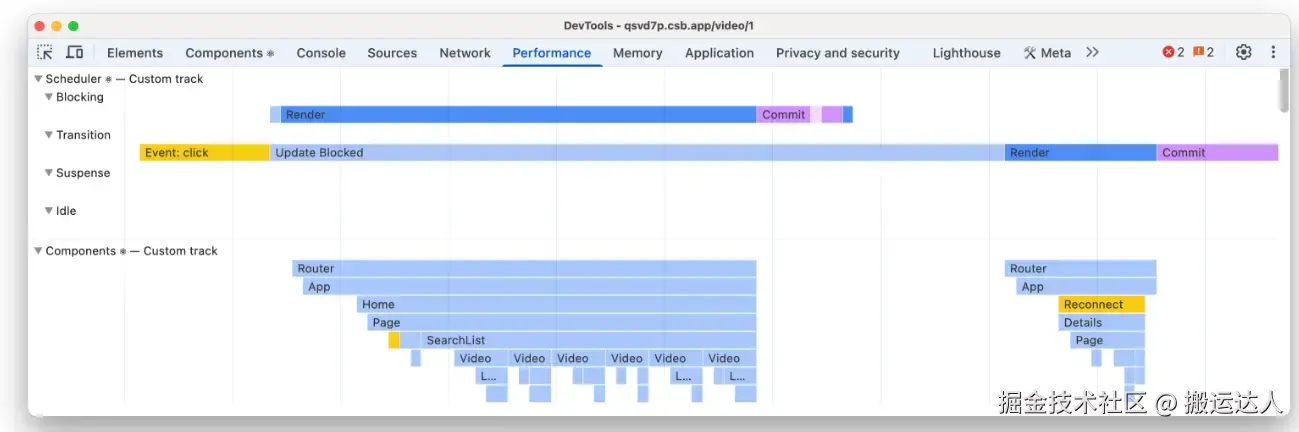Collapse the Idle sub-track
This screenshot has width=1299, height=432.
[x=49, y=211]
